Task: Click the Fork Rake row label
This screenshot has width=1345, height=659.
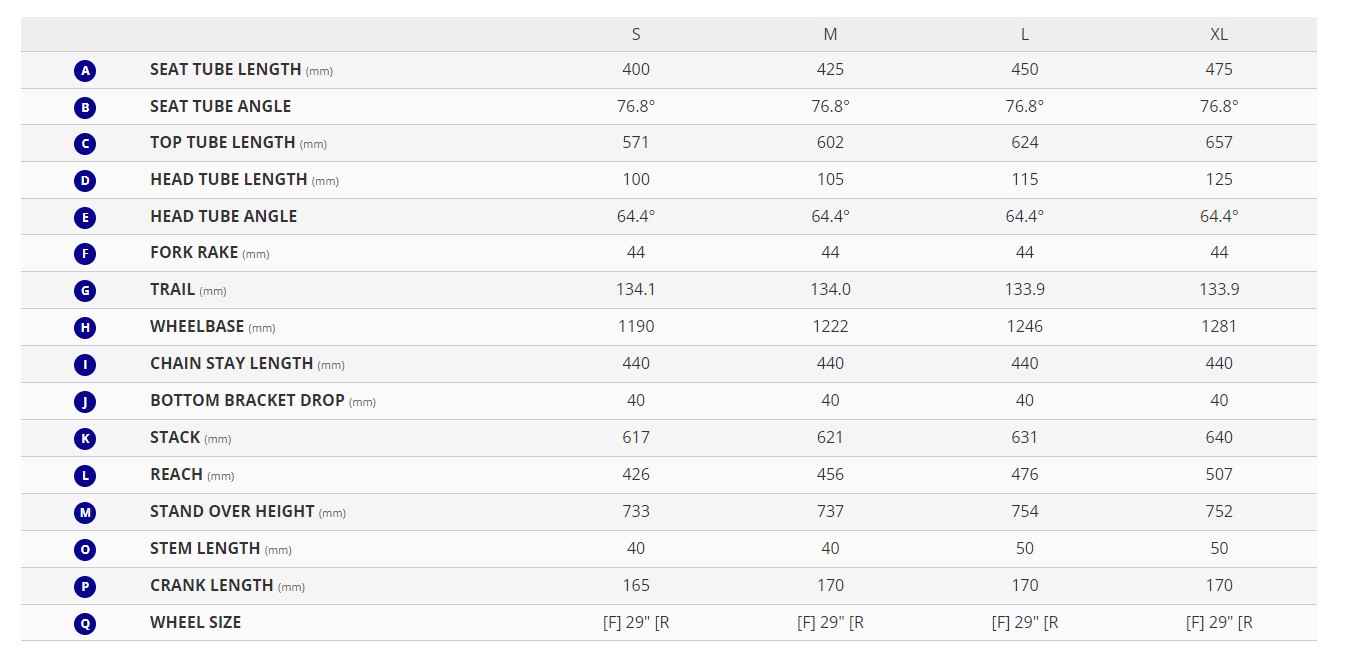Action: click(194, 253)
